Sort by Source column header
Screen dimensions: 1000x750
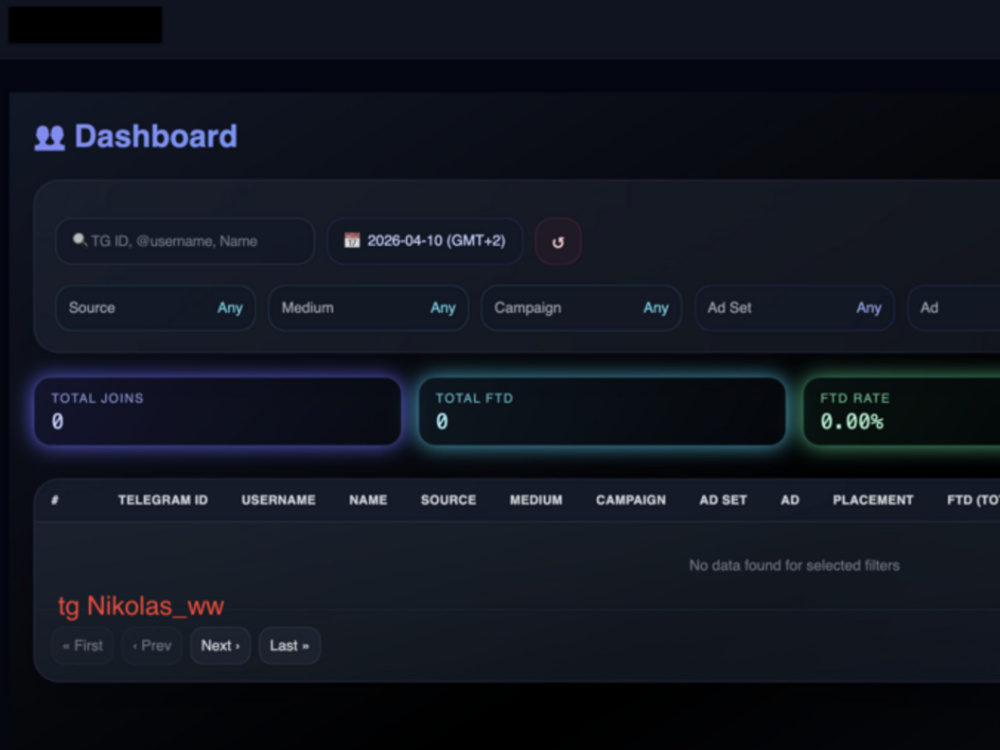point(448,500)
